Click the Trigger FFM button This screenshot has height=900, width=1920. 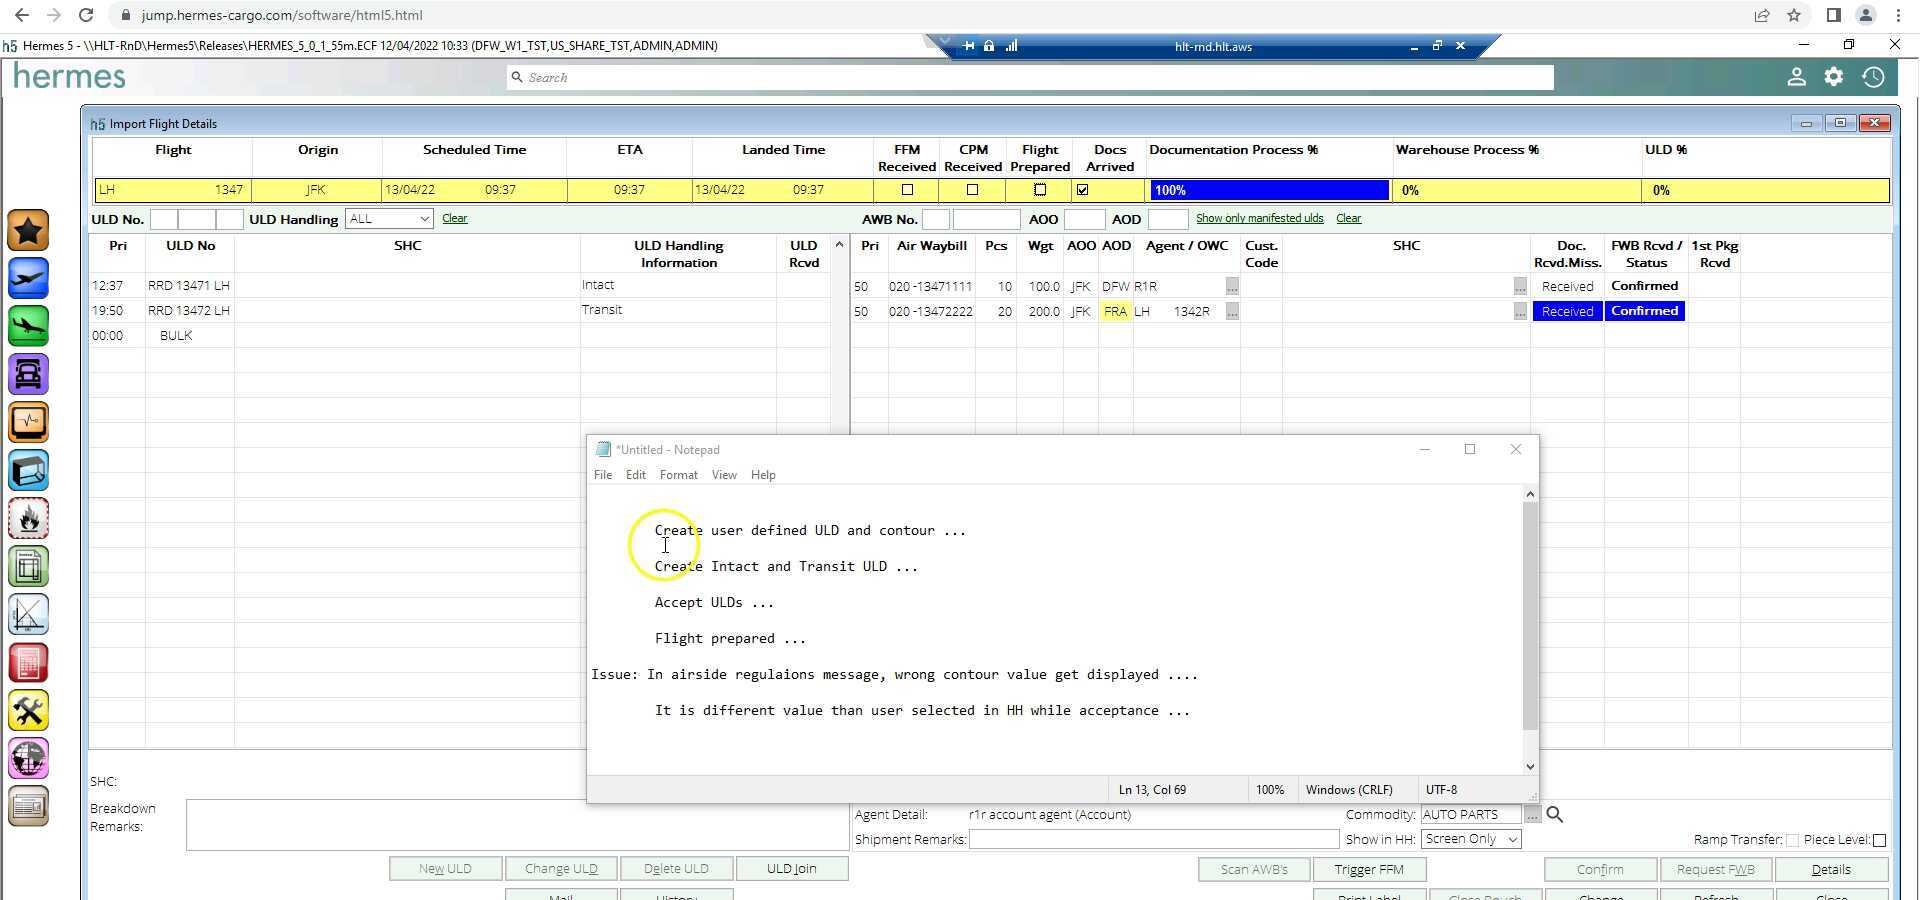[1368, 870]
